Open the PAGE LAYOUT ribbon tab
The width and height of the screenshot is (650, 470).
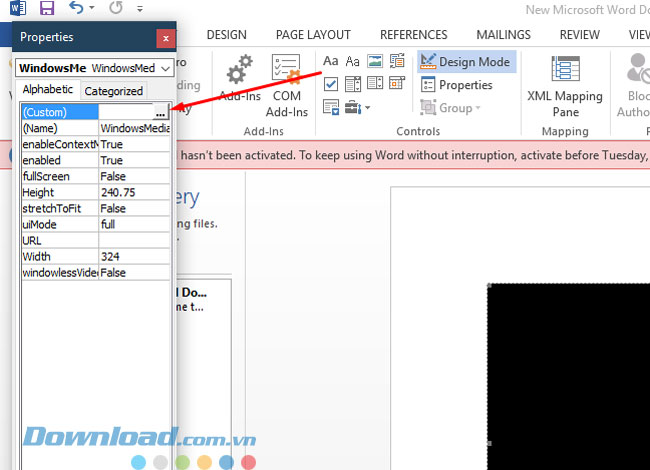pos(313,35)
